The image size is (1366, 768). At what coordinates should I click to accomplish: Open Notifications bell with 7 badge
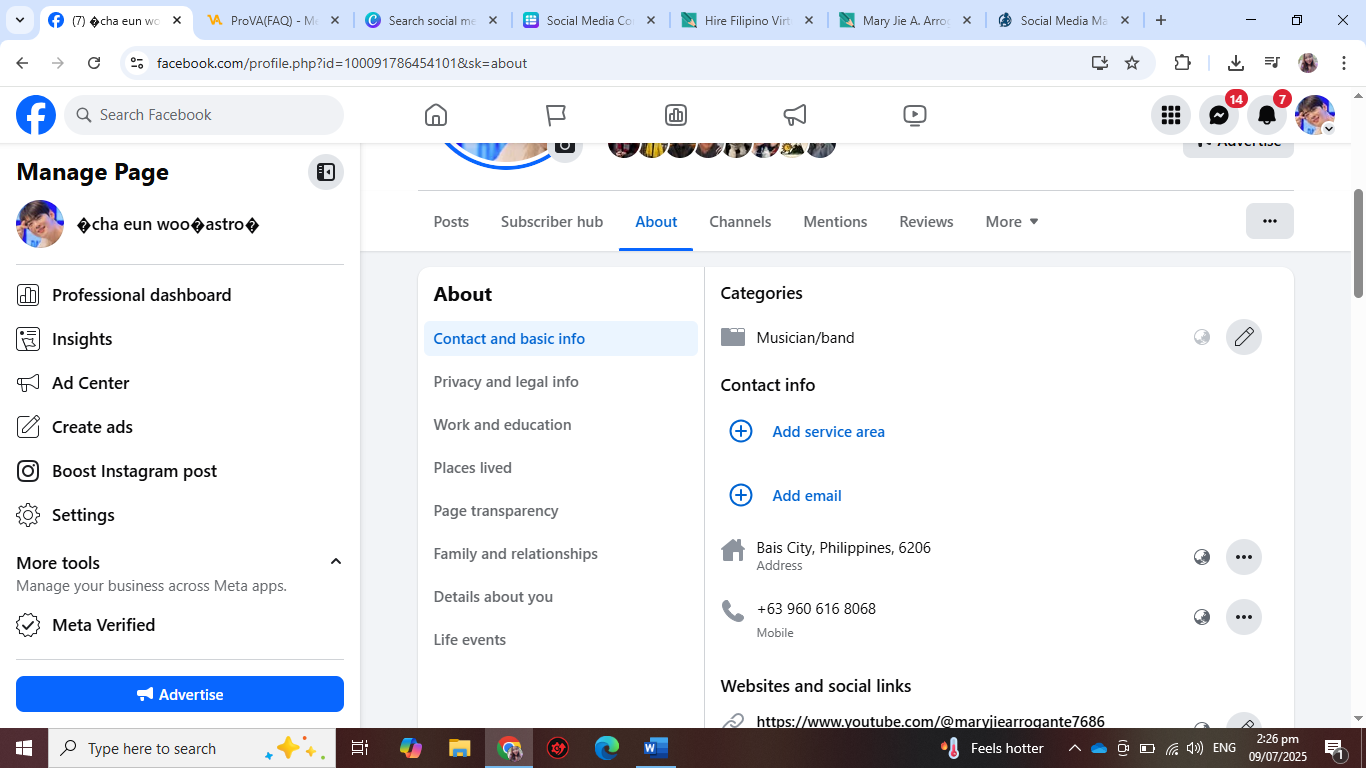(1267, 115)
